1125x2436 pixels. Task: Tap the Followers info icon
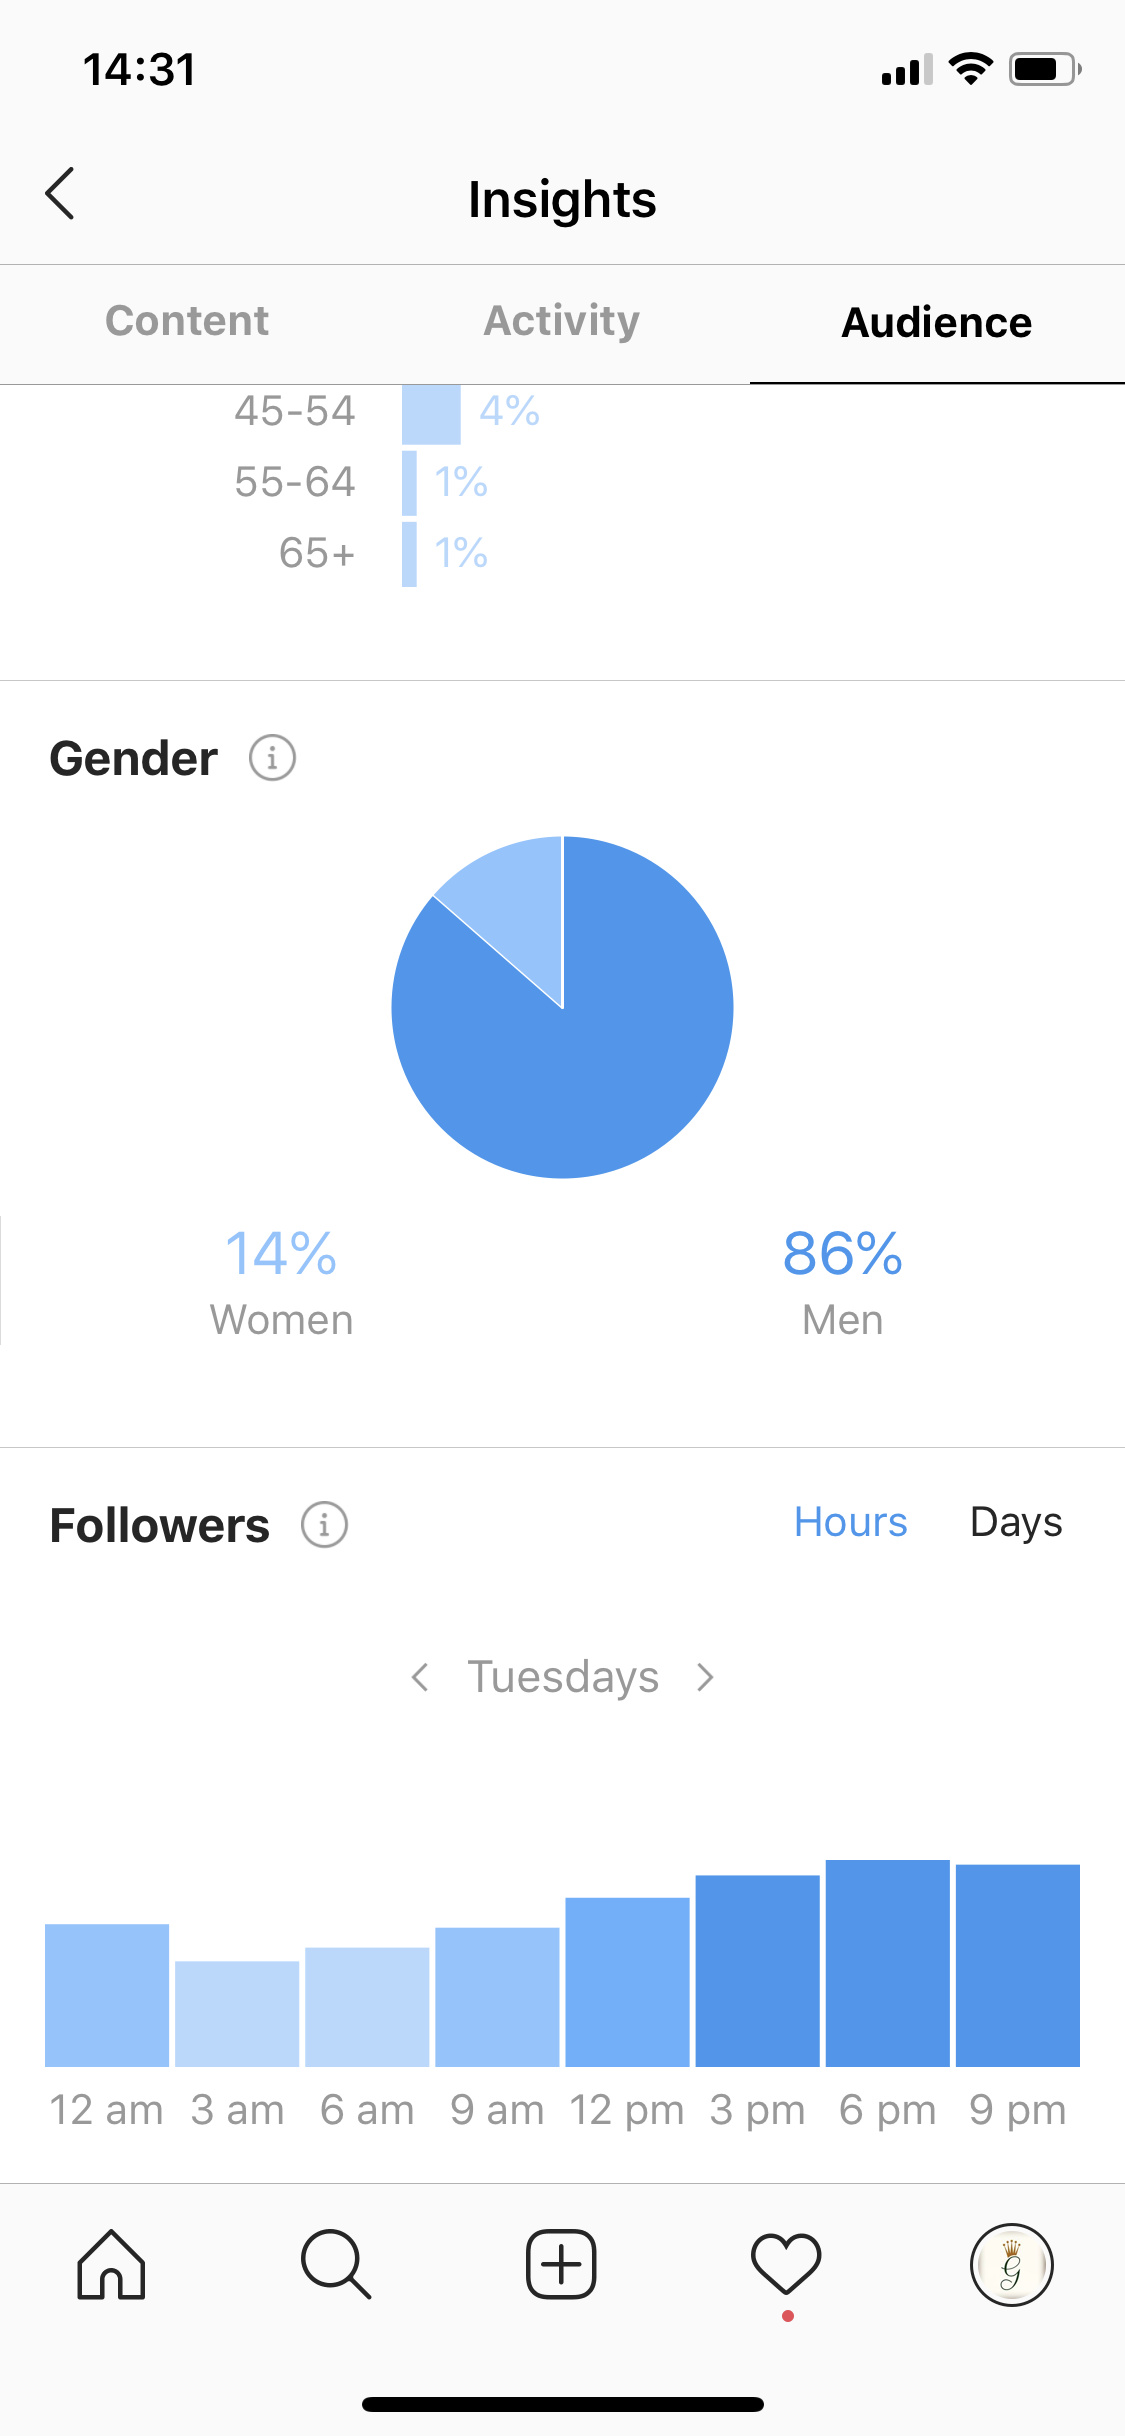click(x=325, y=1525)
